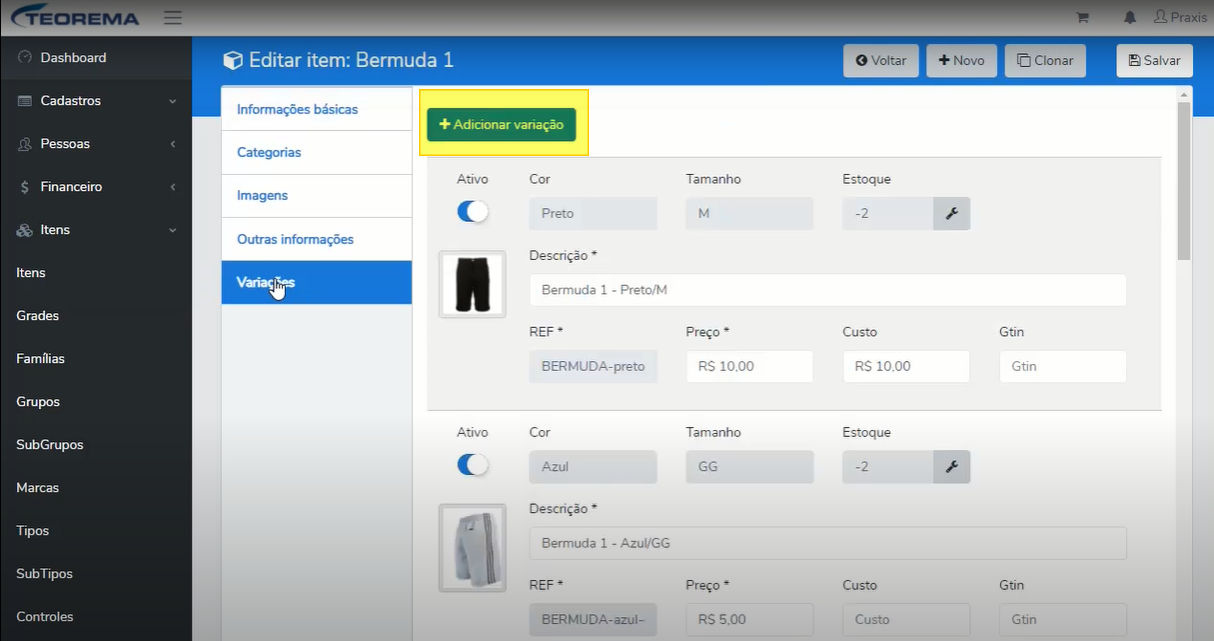Image resolution: width=1214 pixels, height=641 pixels.
Task: Click the Adicionar variação button
Action: (x=502, y=125)
